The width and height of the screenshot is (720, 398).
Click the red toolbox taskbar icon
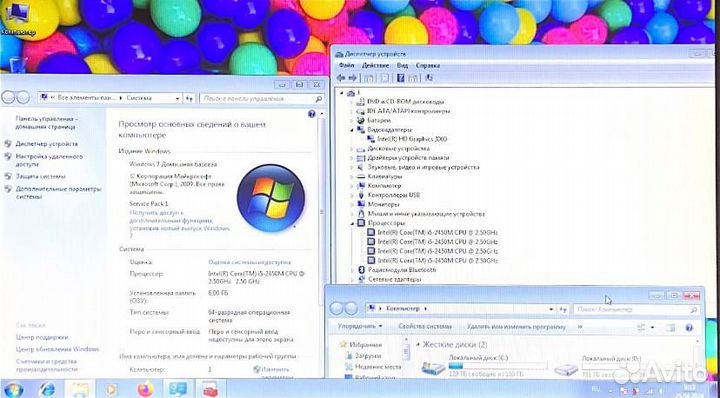click(x=211, y=389)
